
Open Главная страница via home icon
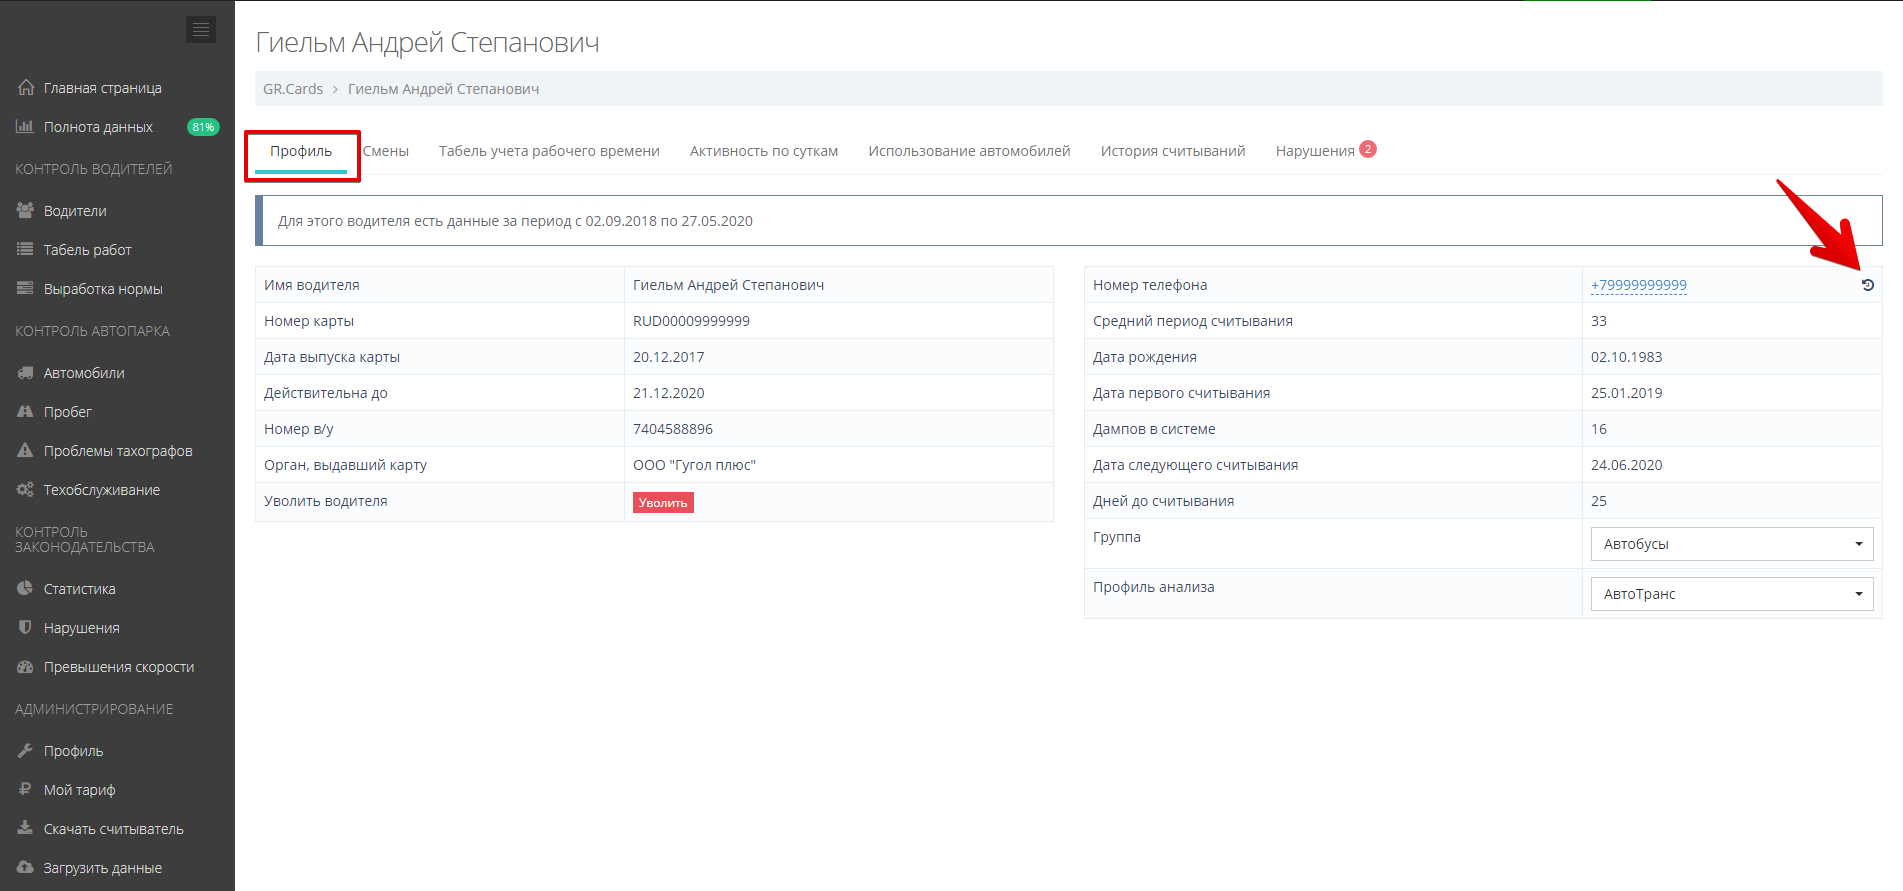click(26, 88)
